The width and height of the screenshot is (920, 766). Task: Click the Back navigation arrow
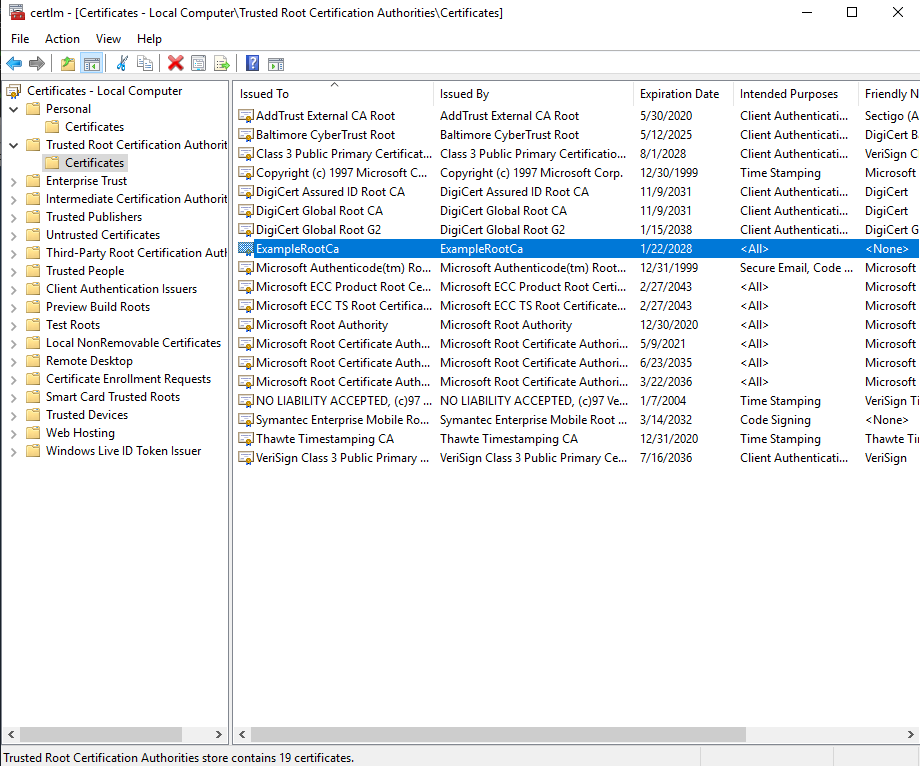tap(14, 63)
